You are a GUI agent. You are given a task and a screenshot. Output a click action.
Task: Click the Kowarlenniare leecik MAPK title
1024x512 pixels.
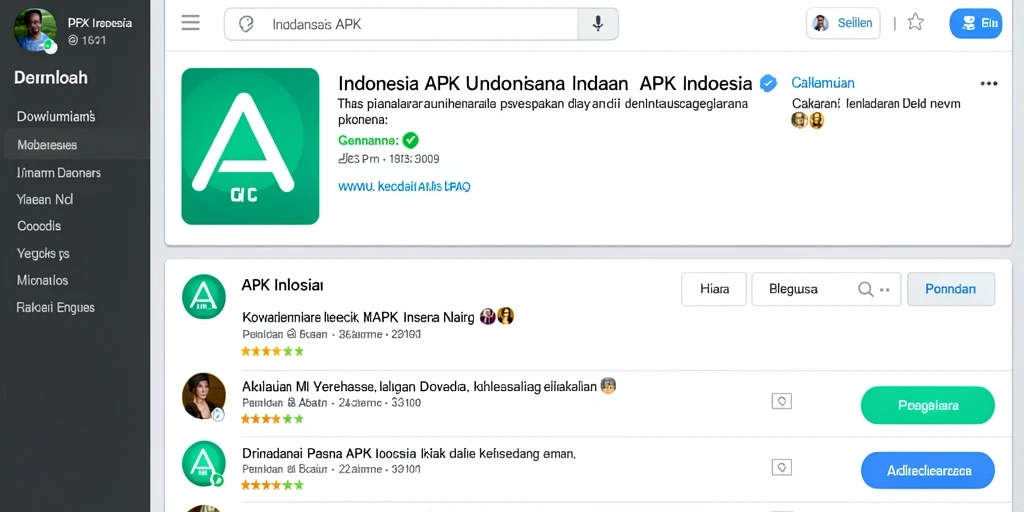[x=358, y=318]
